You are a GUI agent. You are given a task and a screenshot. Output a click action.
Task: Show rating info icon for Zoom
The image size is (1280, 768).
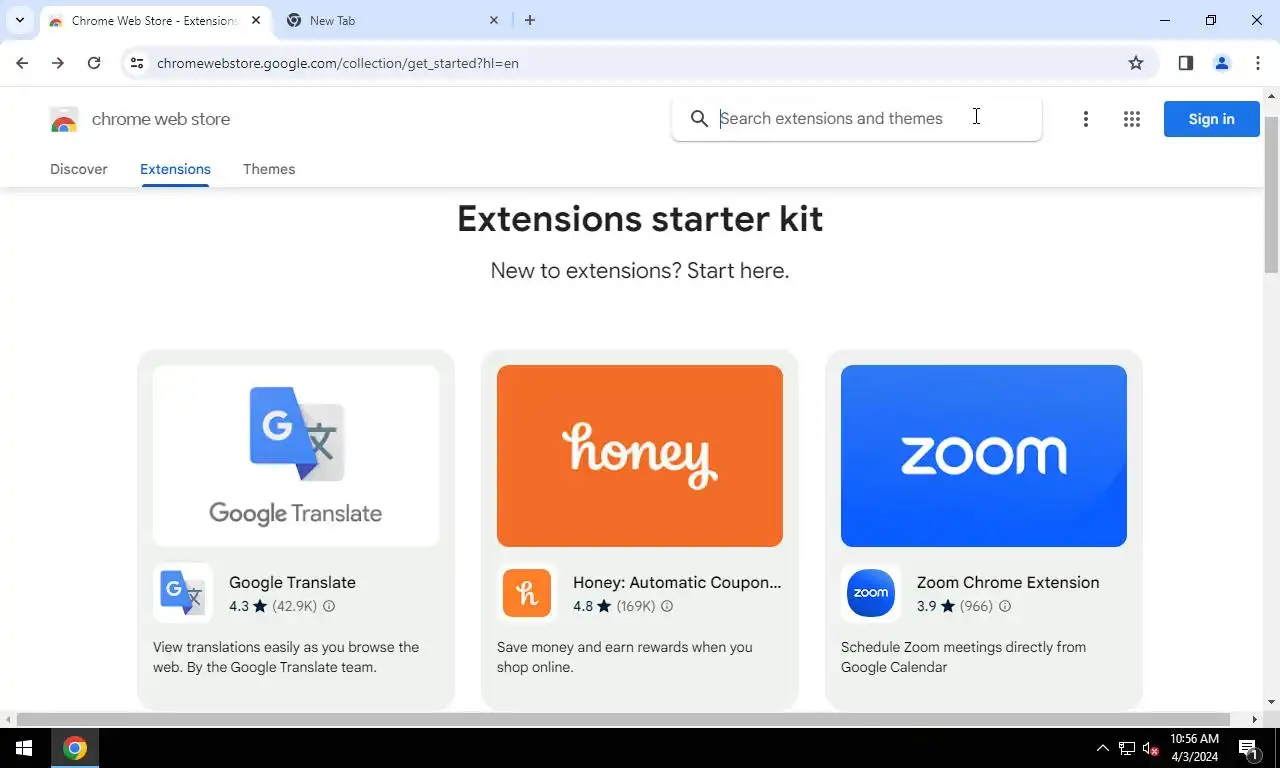tap(1005, 606)
